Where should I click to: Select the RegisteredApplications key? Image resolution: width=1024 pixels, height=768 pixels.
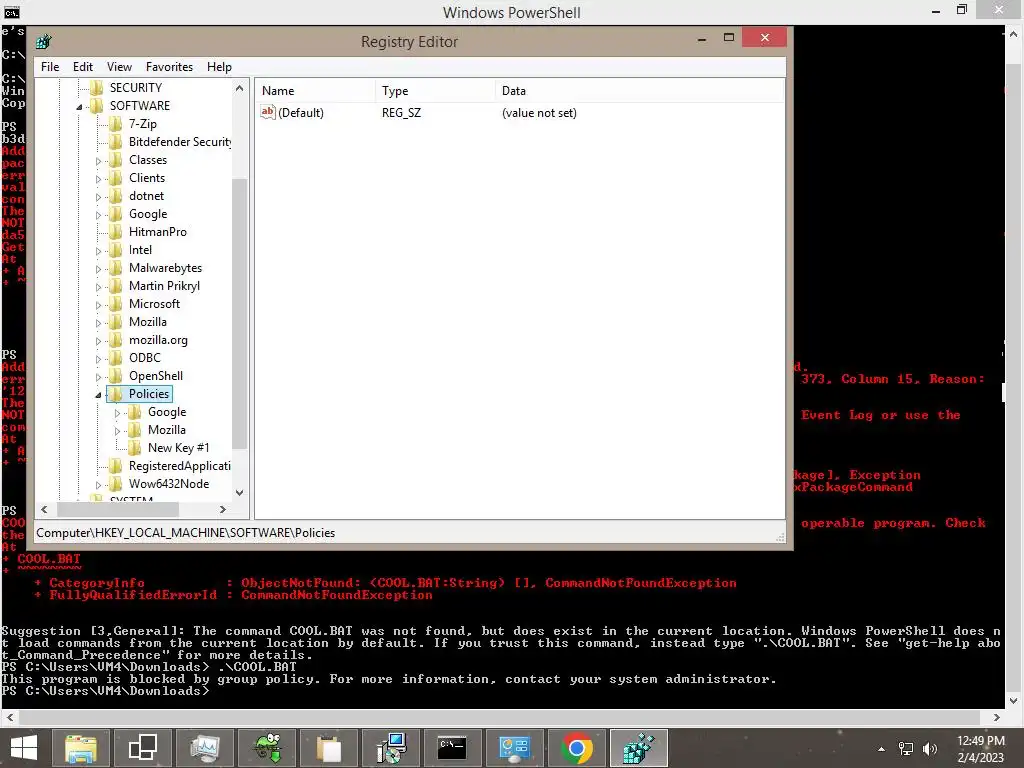tap(180, 466)
